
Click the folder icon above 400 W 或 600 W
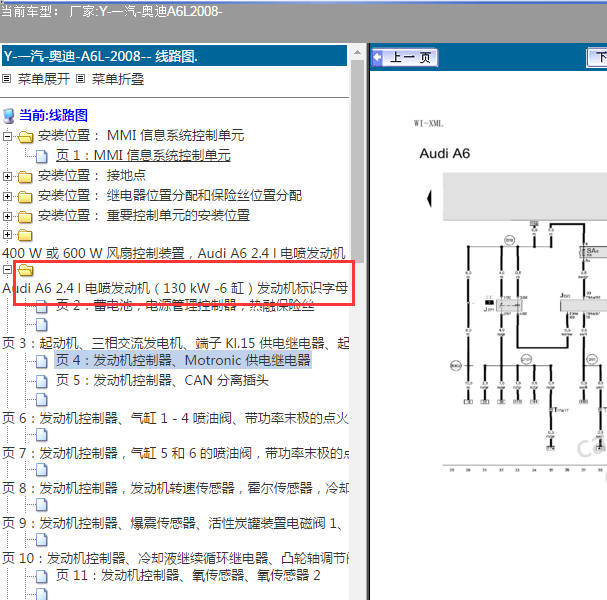[25, 235]
